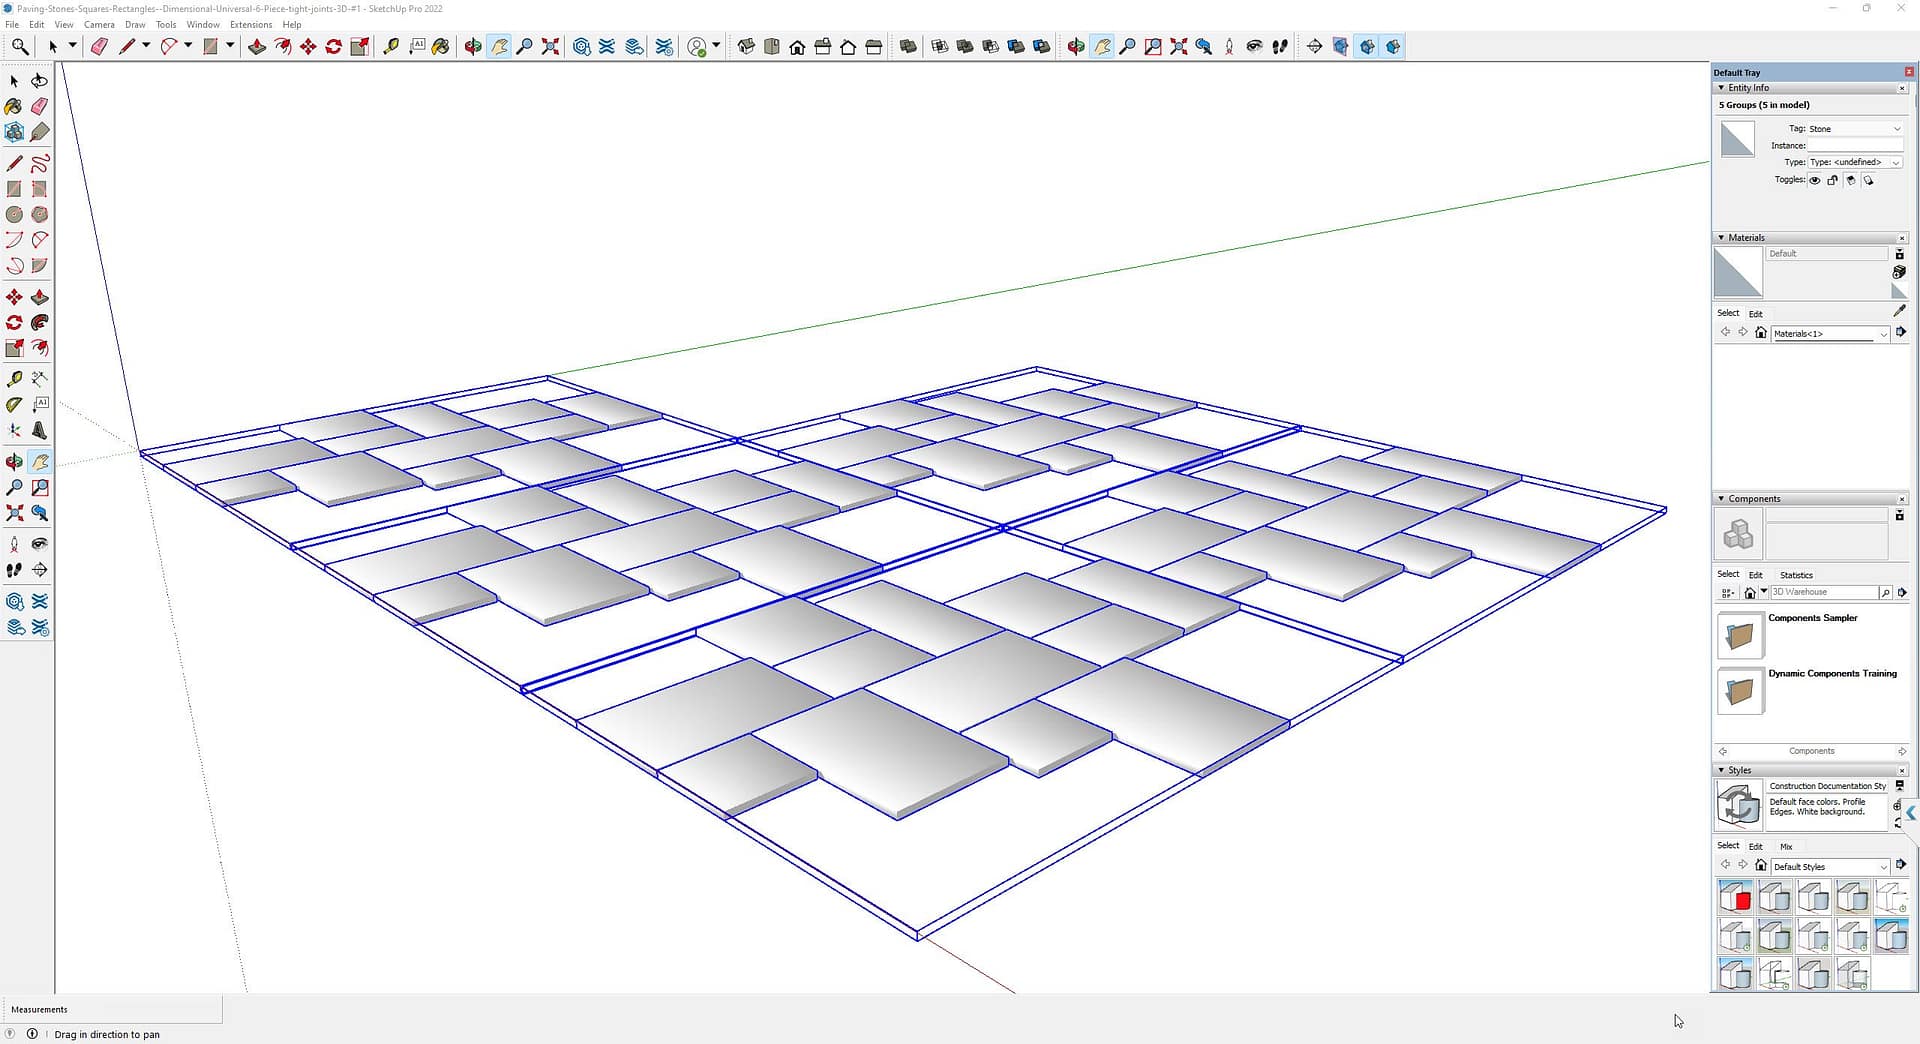
Task: Click the material eyedropper sample tool
Action: click(x=1899, y=312)
